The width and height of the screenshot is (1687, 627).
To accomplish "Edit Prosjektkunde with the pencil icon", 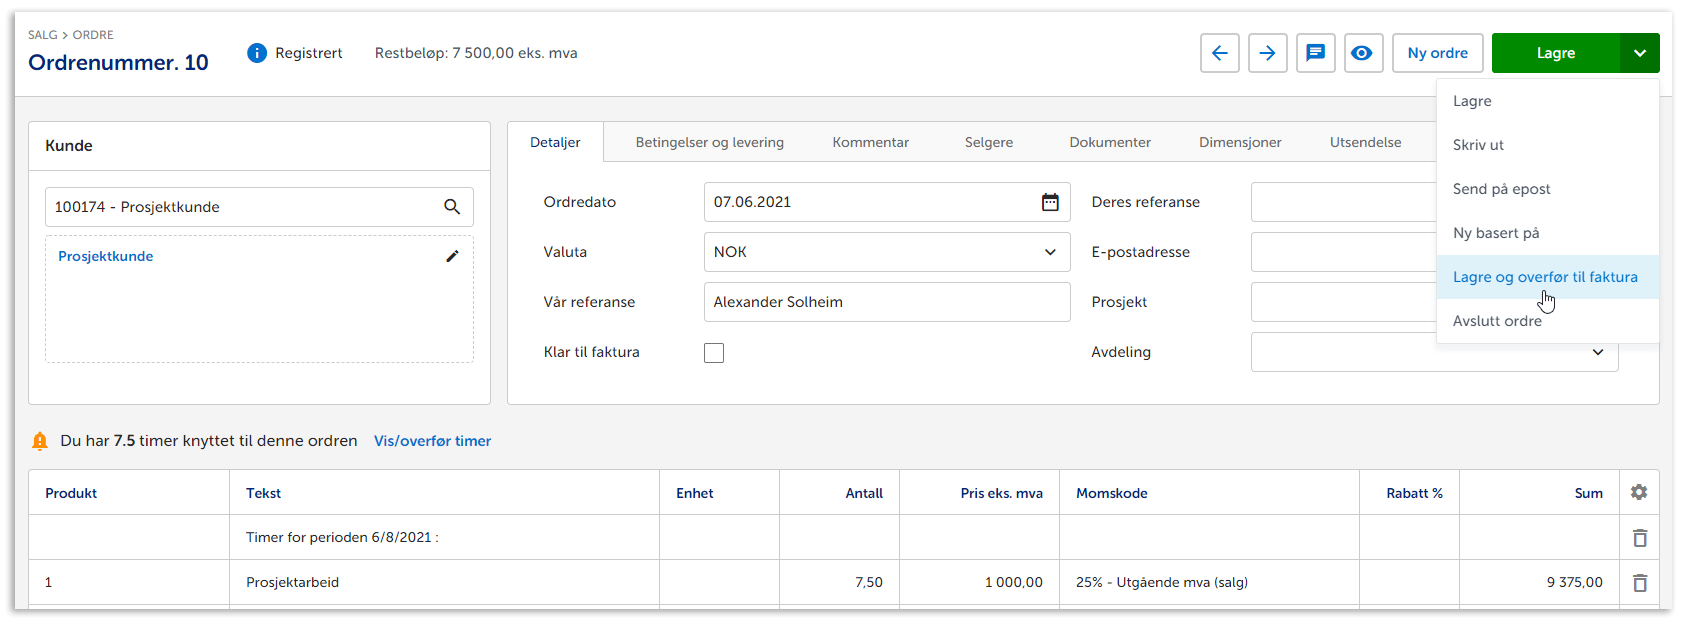I will (x=452, y=256).
